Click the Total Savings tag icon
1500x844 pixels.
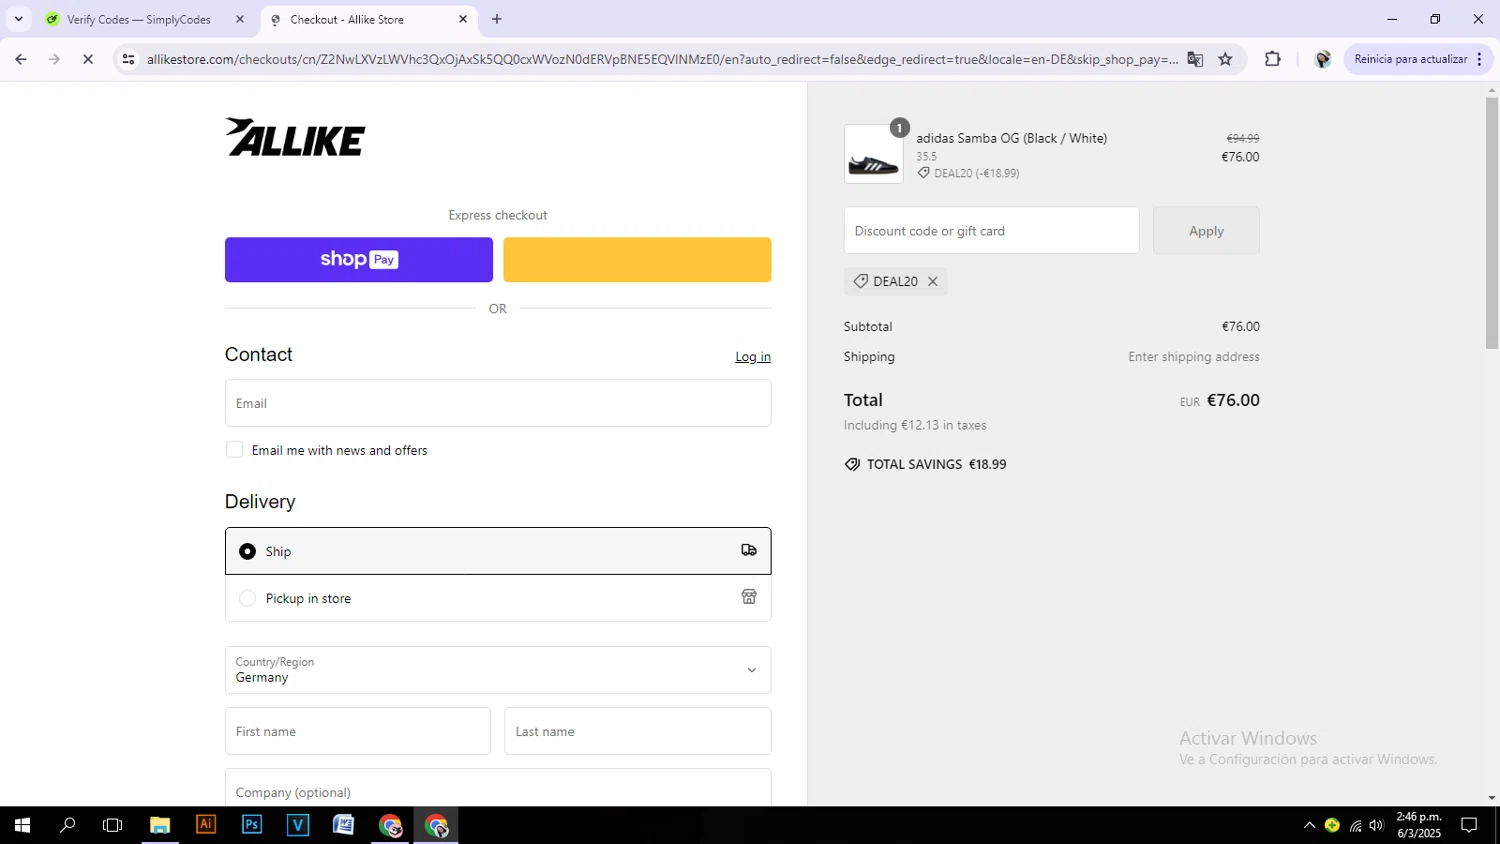[x=852, y=464]
